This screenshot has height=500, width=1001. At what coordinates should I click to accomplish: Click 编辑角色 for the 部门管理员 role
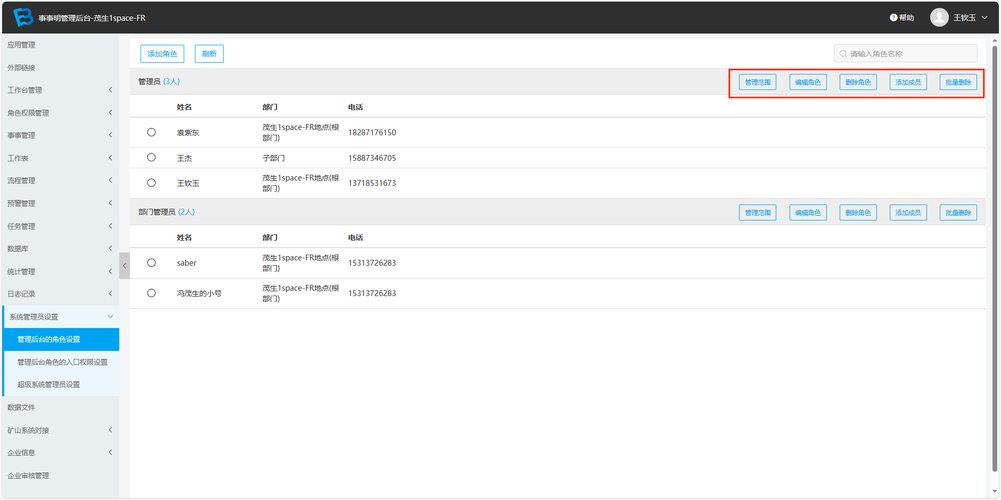(808, 213)
